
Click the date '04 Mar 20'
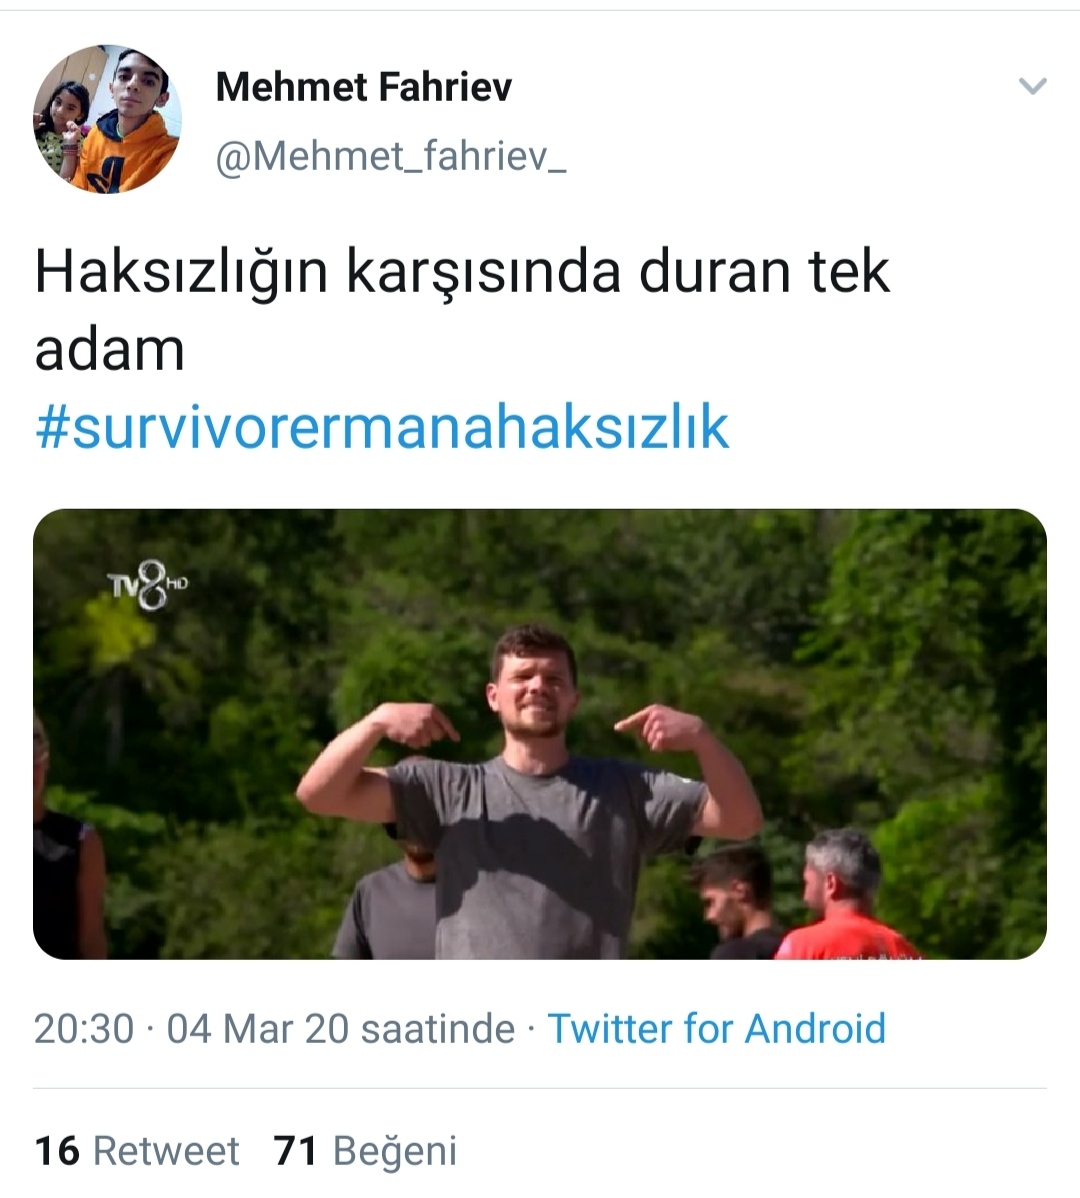coord(257,1028)
